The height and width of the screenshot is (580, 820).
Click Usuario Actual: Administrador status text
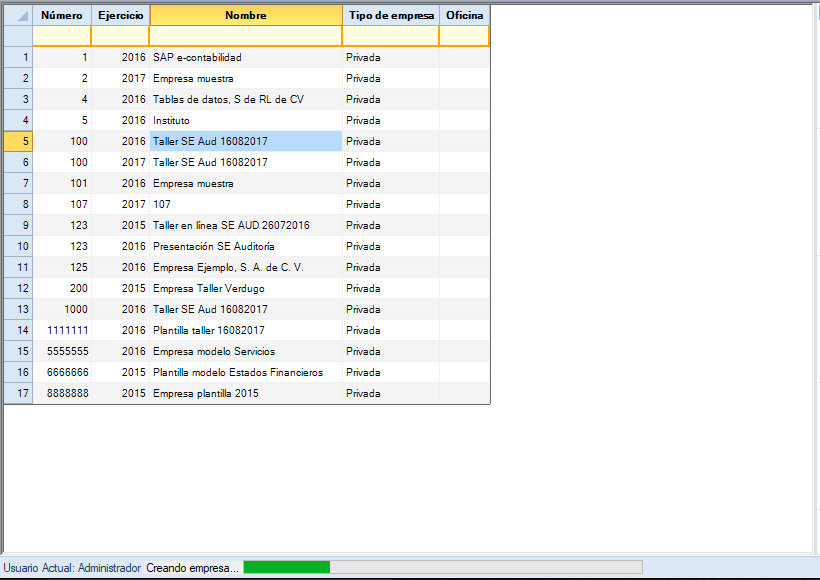[72, 568]
